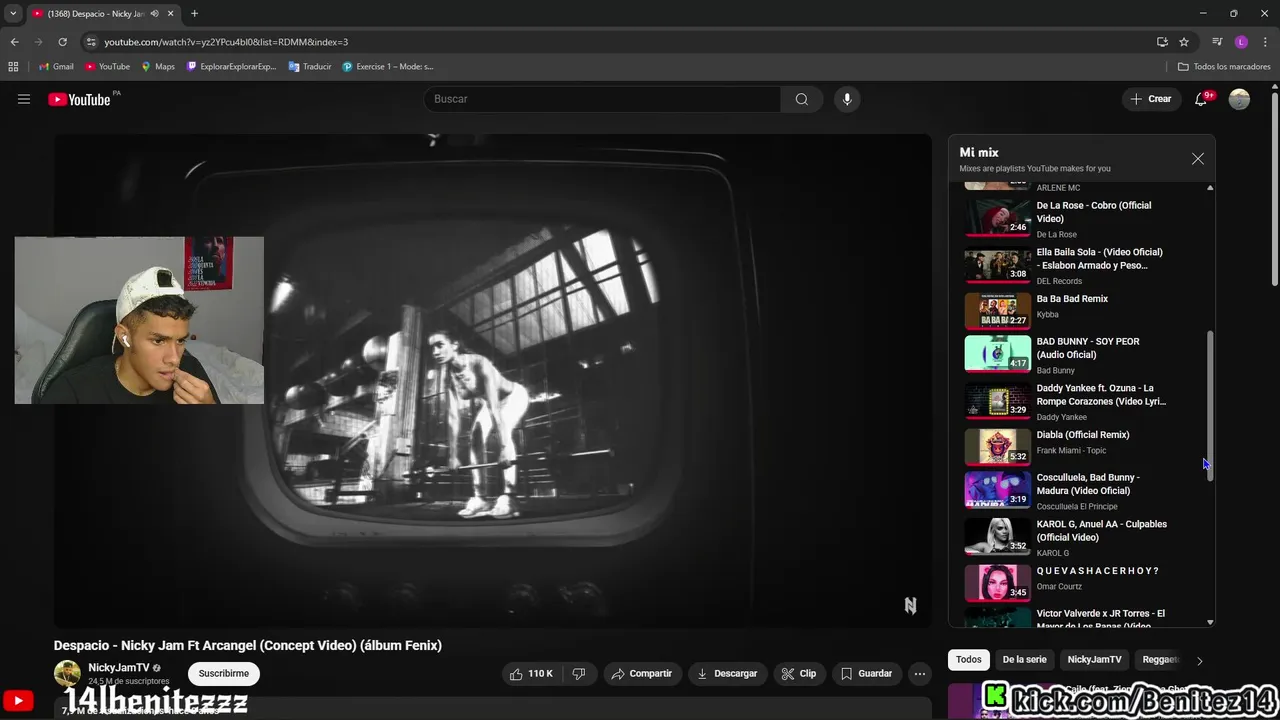
Task: Close the Mi mix playlist panel
Action: pyautogui.click(x=1198, y=159)
